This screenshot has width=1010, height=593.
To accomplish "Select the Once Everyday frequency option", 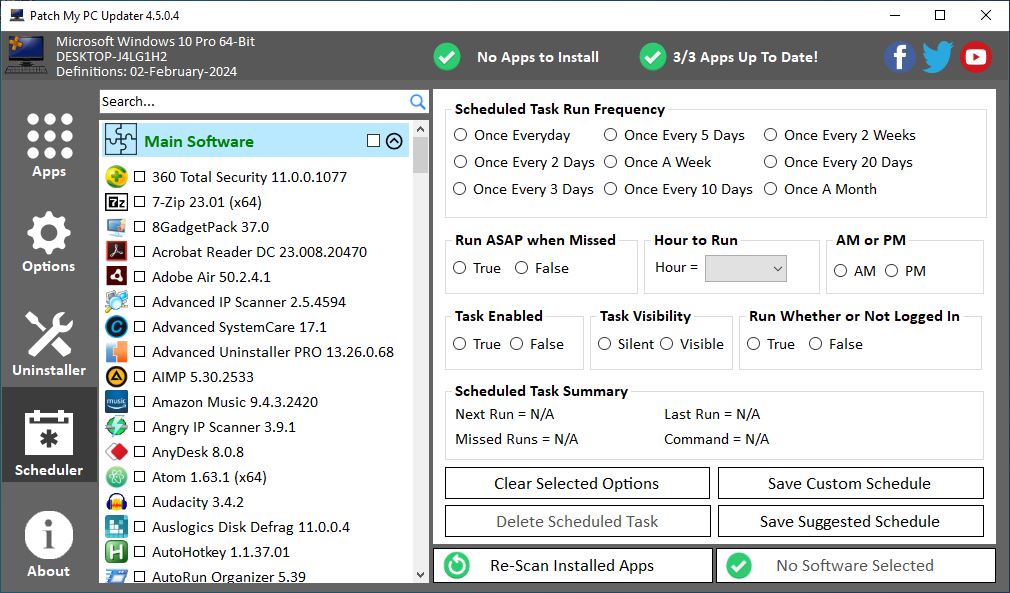I will tap(460, 135).
